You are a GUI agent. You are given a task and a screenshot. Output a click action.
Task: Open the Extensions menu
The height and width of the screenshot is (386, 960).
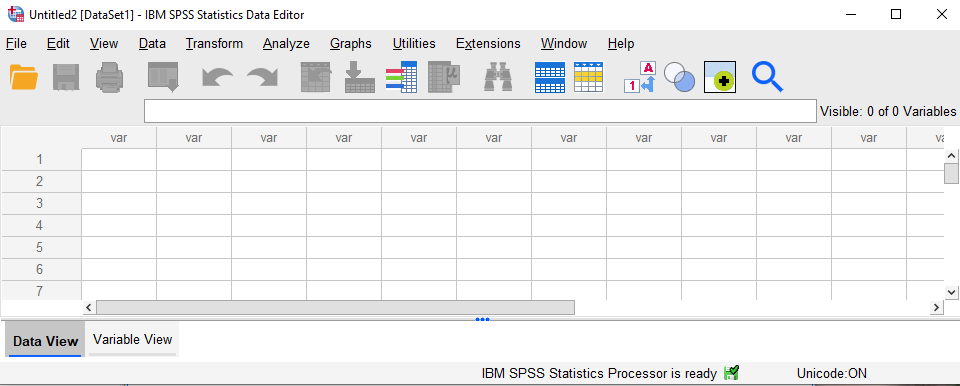[488, 44]
